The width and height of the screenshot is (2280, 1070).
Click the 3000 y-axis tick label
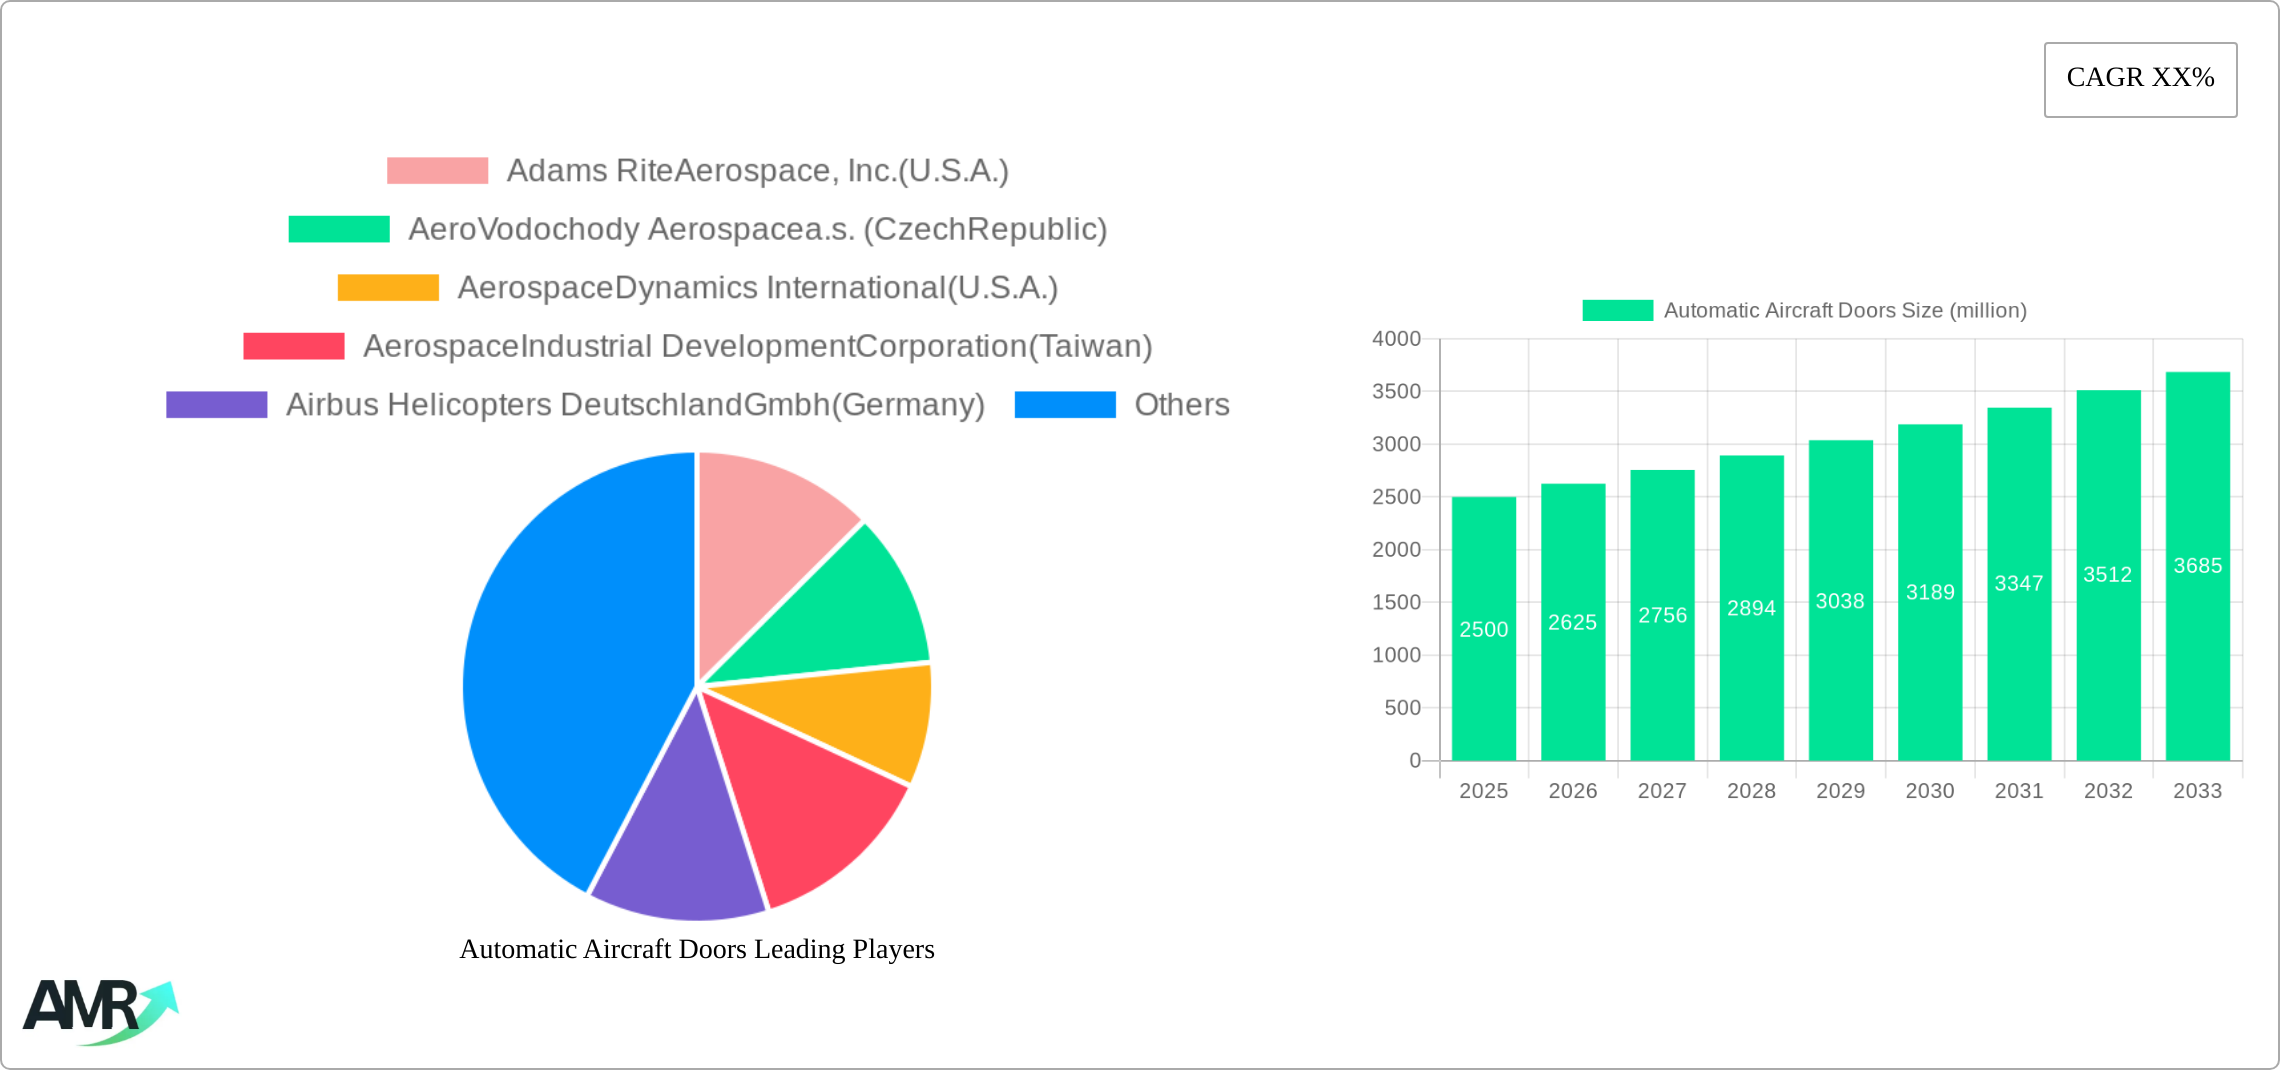point(1397,444)
